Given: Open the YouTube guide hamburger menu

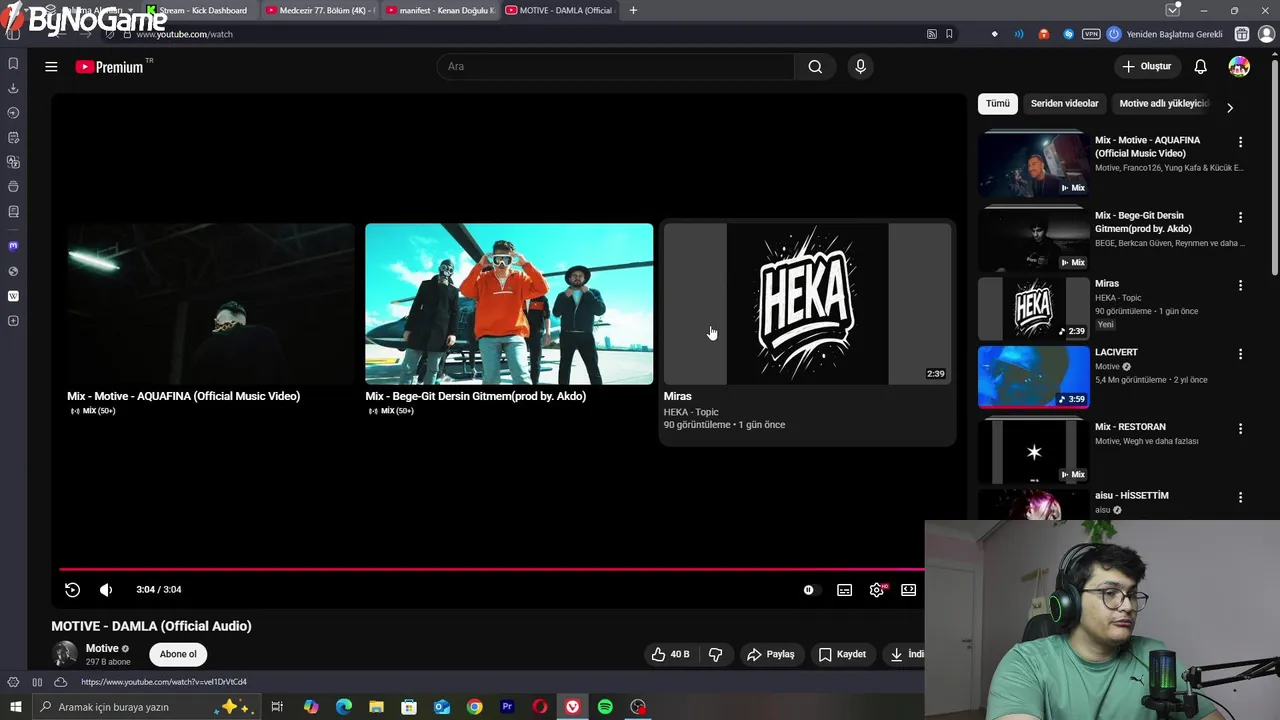Looking at the screenshot, I should pyautogui.click(x=51, y=67).
